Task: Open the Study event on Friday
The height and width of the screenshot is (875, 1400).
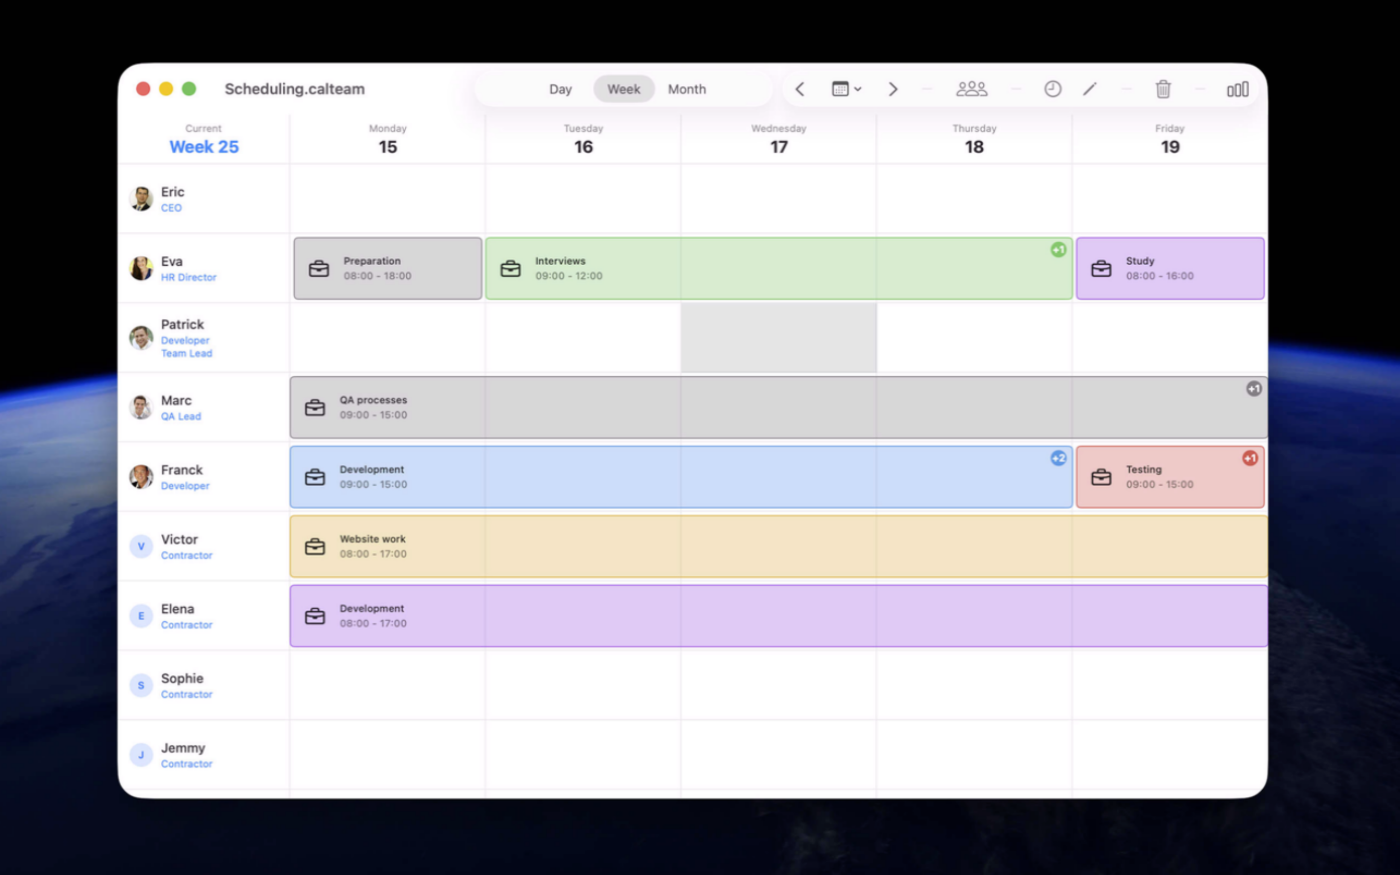Action: coord(1170,268)
